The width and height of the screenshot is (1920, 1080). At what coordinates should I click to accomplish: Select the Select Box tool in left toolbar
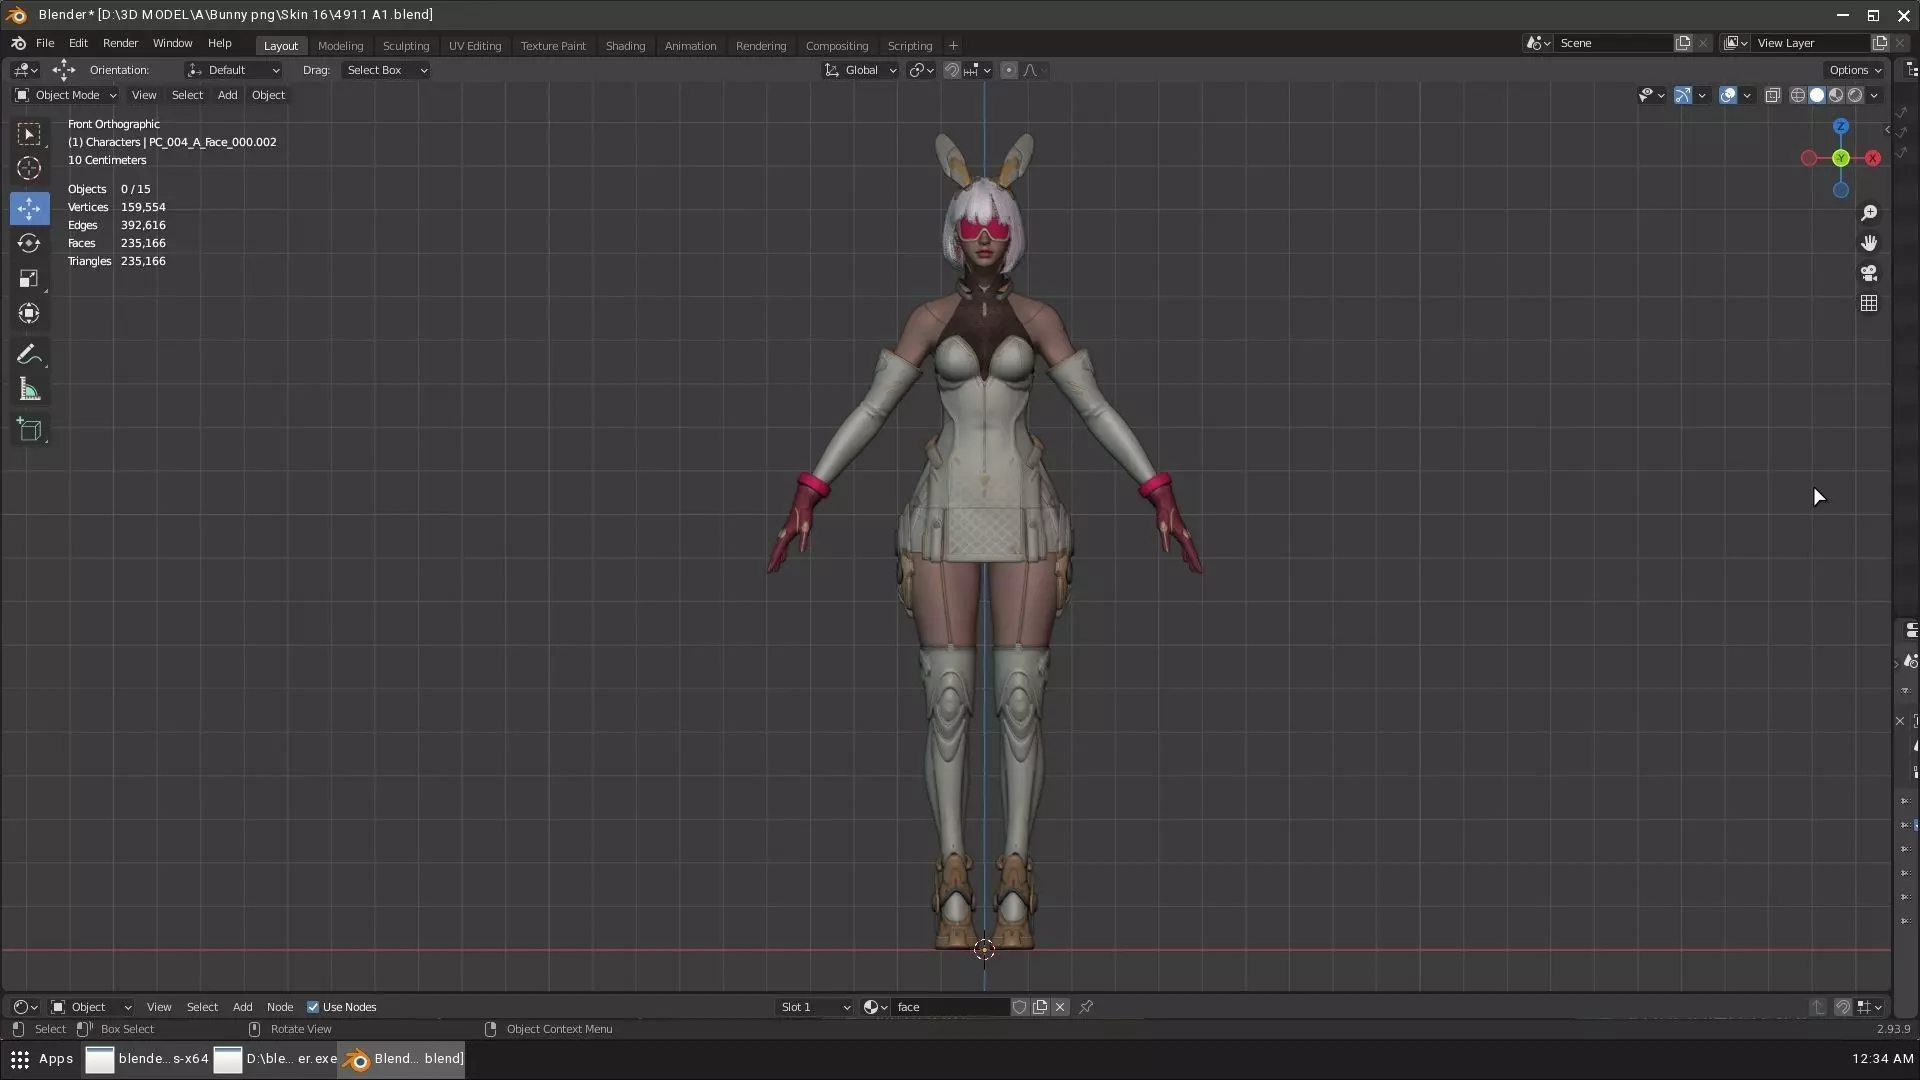point(29,134)
